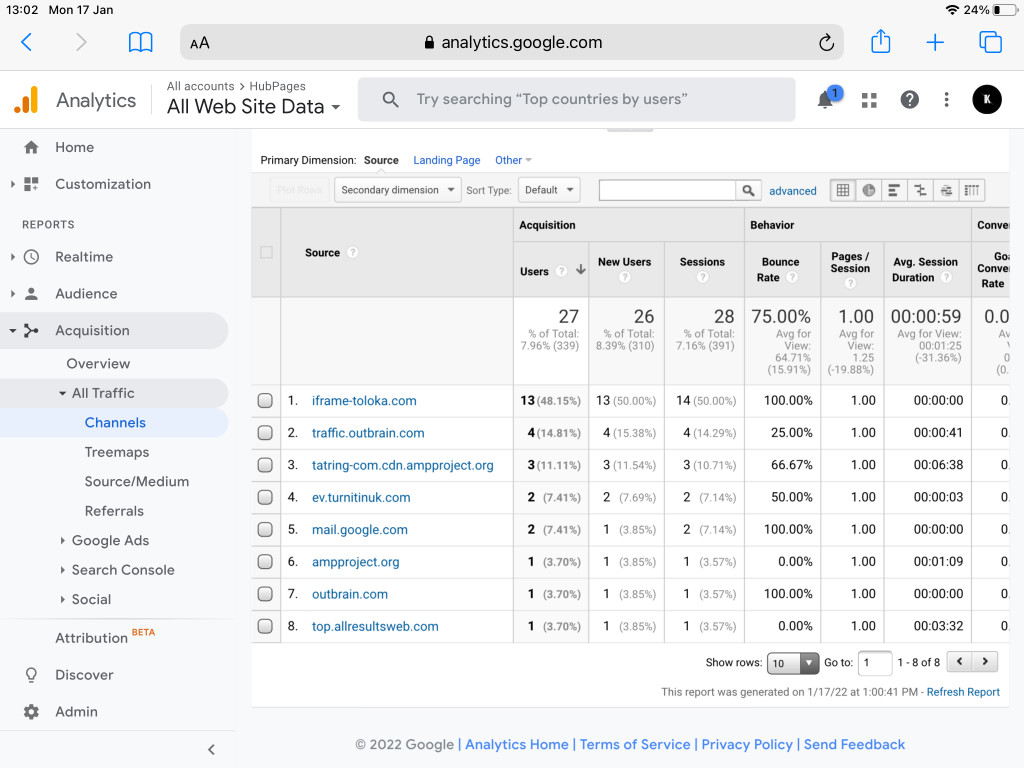Open Acquisition Overview in sidebar
Image resolution: width=1024 pixels, height=768 pixels.
coord(98,363)
